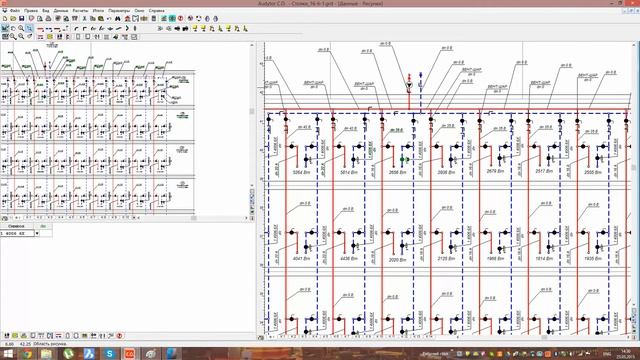Open the Итоги menu
The height and width of the screenshot is (360, 640).
point(98,11)
